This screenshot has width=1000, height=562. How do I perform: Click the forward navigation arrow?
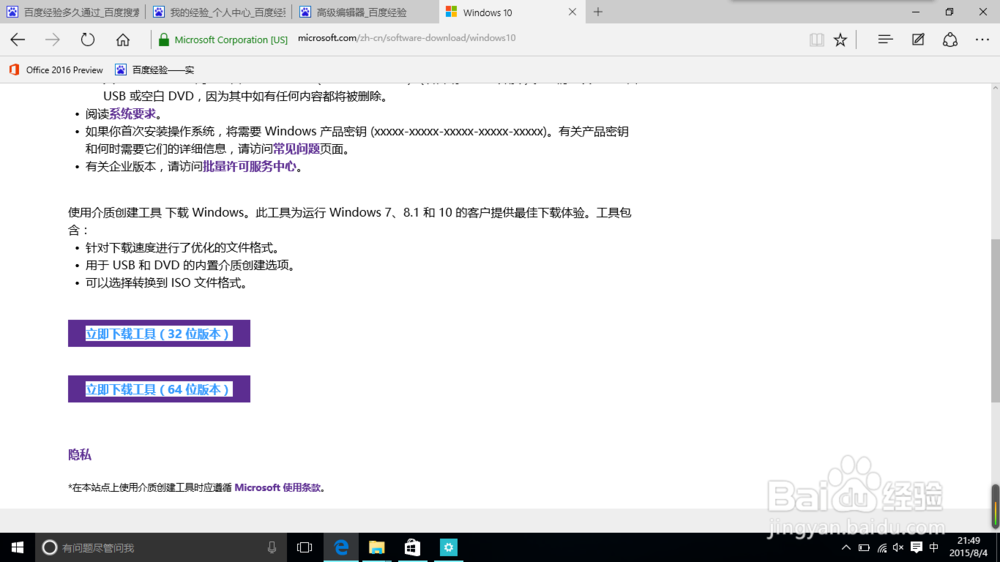tap(52, 40)
